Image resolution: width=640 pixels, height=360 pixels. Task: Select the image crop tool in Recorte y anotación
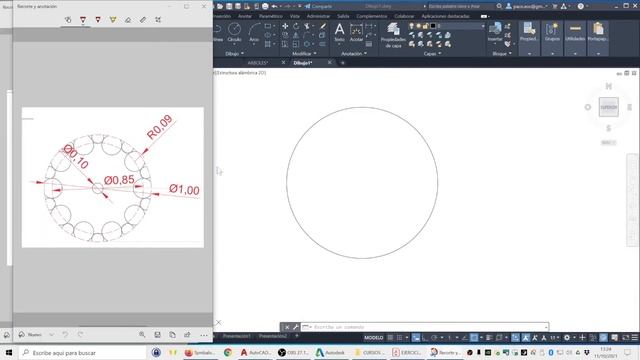tap(158, 20)
